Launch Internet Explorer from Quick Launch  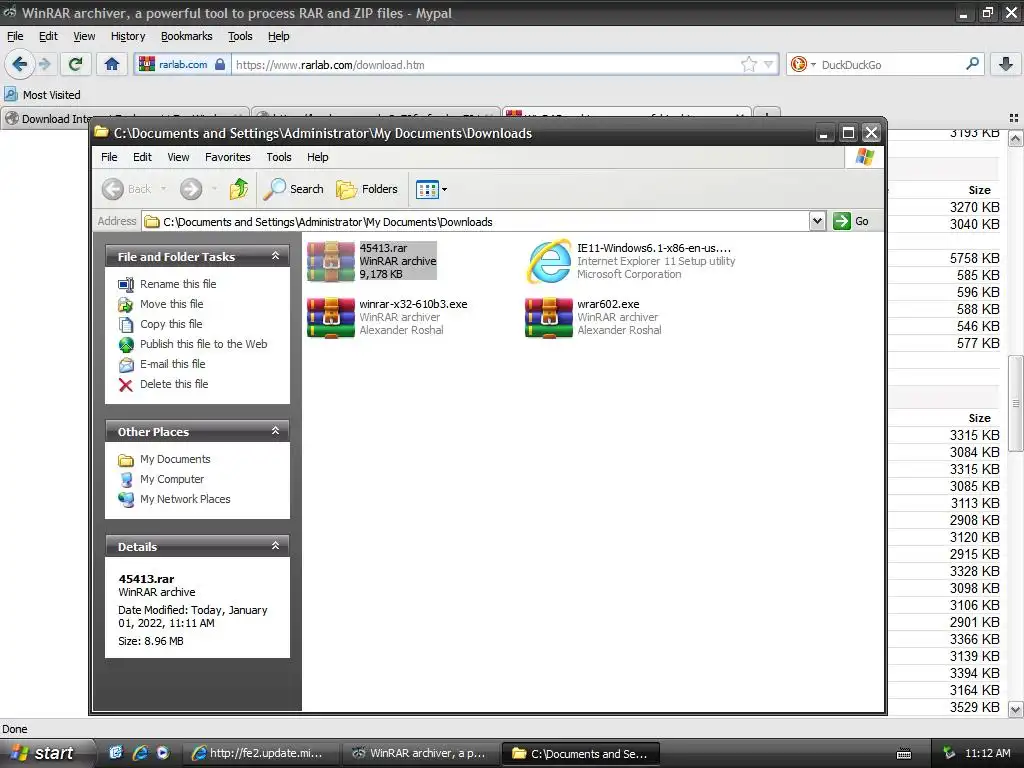coord(140,753)
